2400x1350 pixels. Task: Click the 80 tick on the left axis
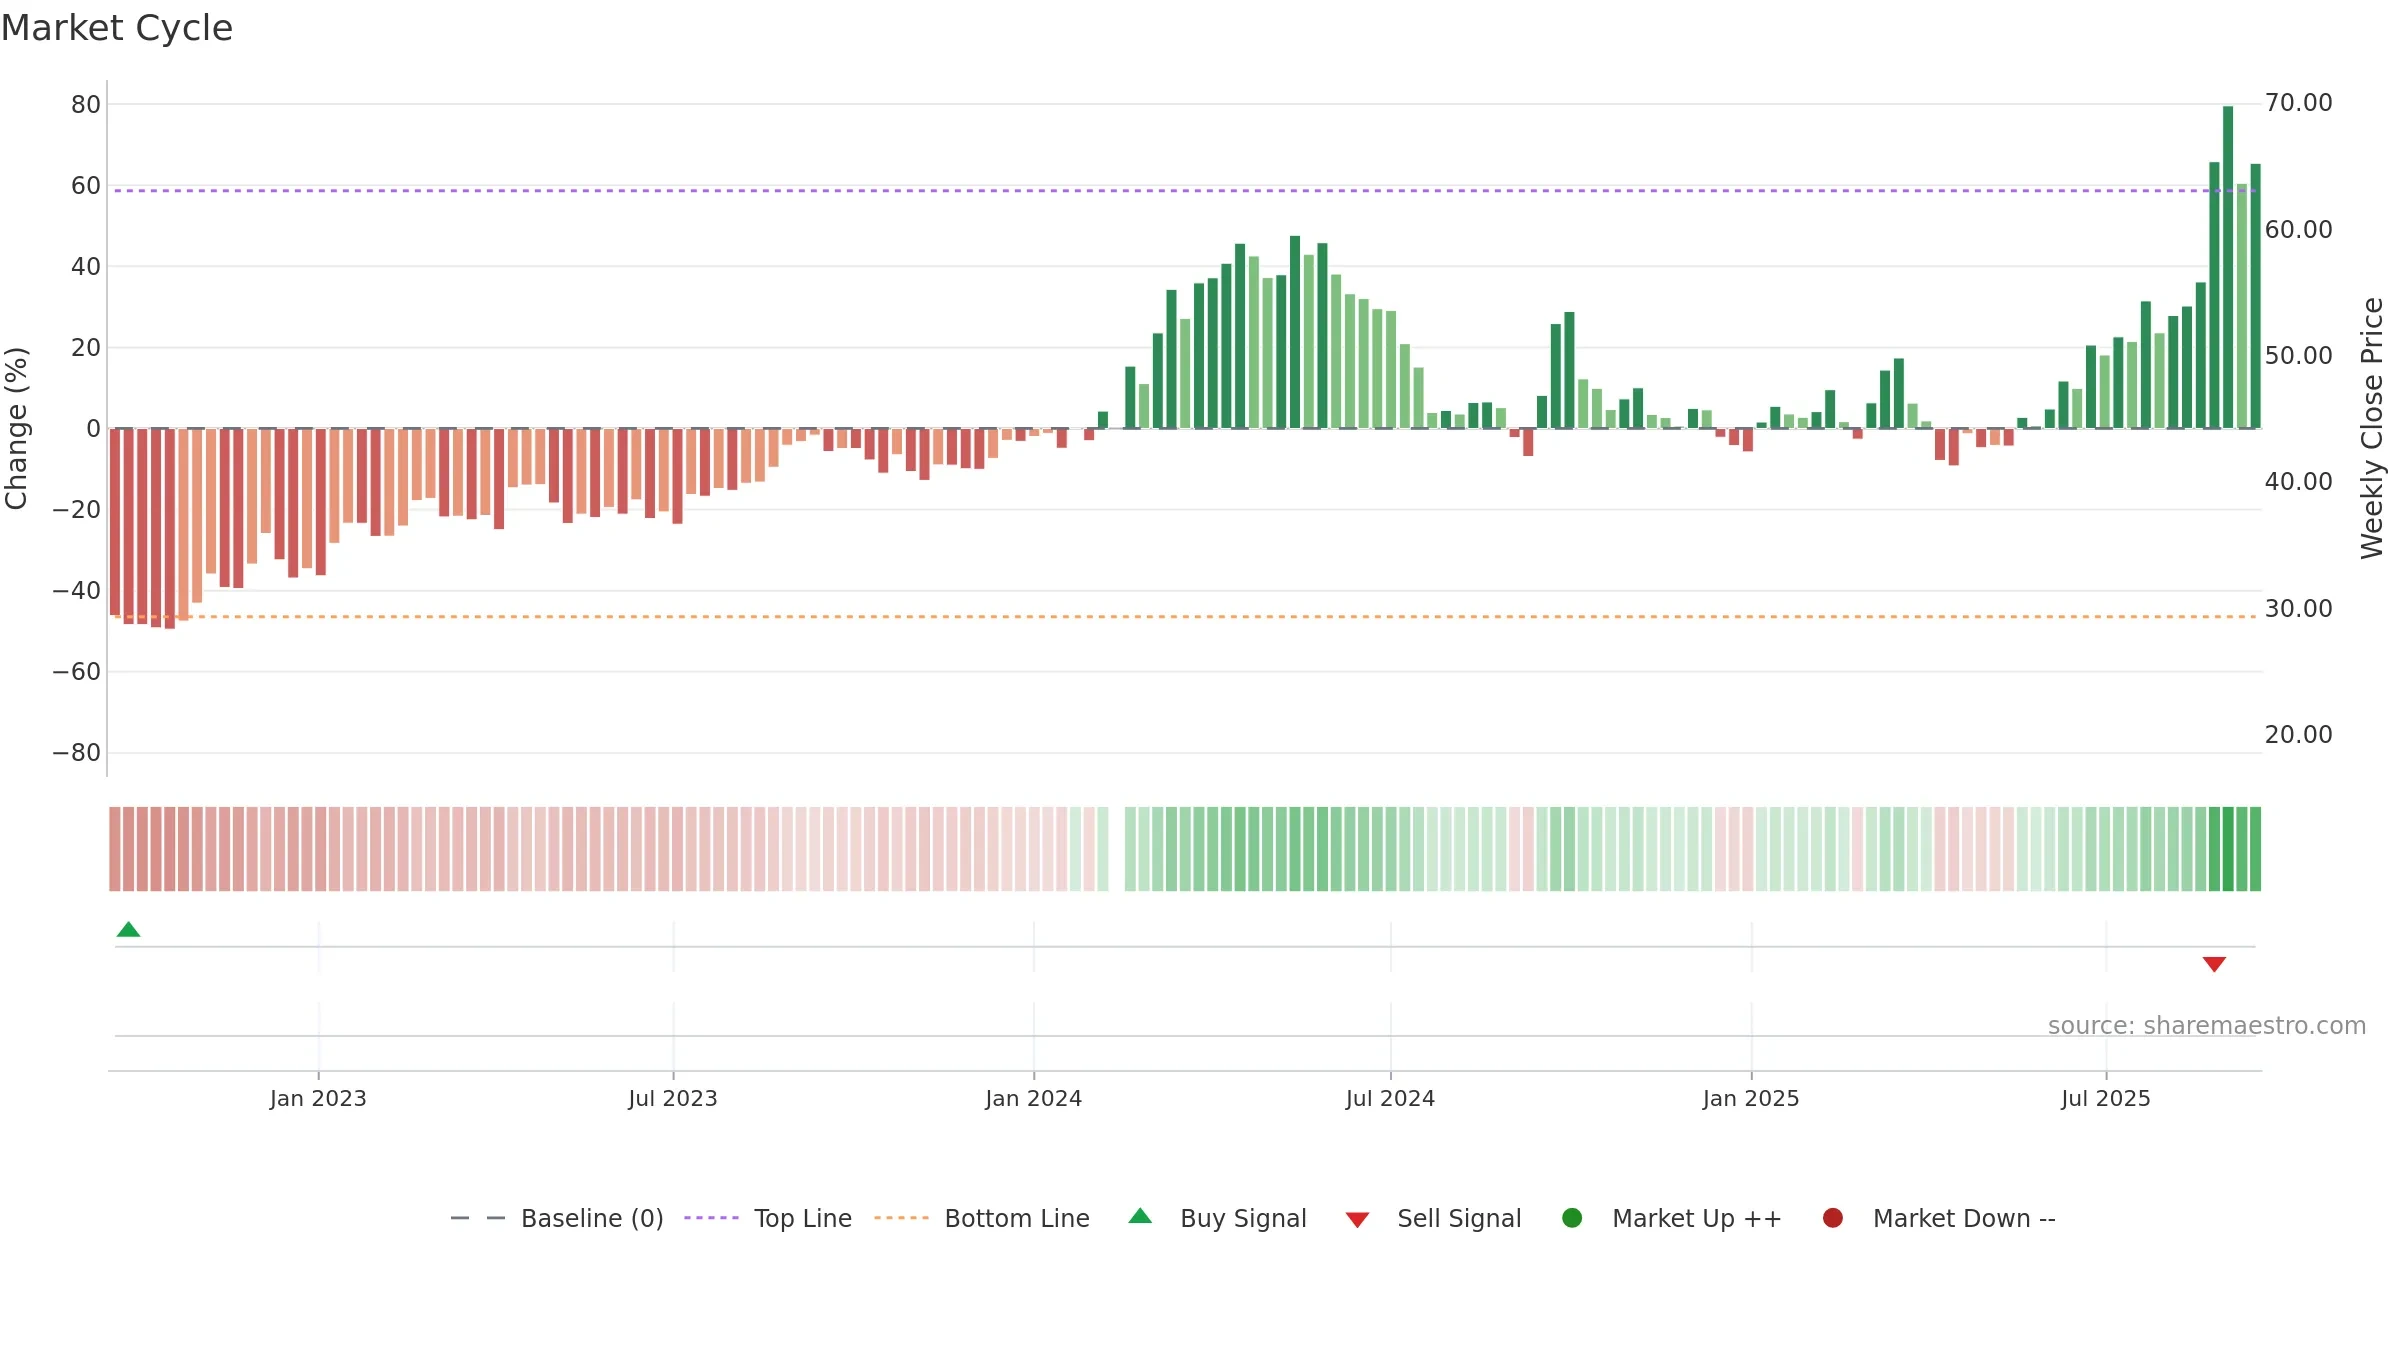pyautogui.click(x=86, y=104)
